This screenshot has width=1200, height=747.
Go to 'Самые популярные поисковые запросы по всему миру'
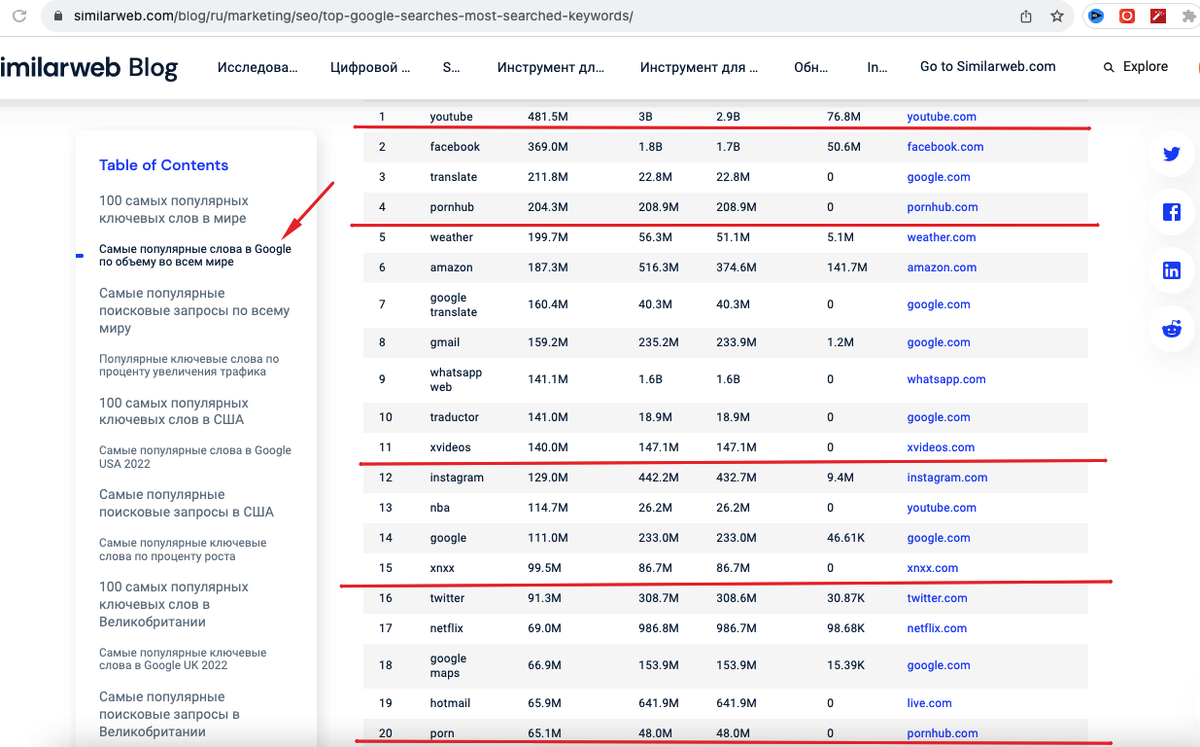click(x=194, y=311)
